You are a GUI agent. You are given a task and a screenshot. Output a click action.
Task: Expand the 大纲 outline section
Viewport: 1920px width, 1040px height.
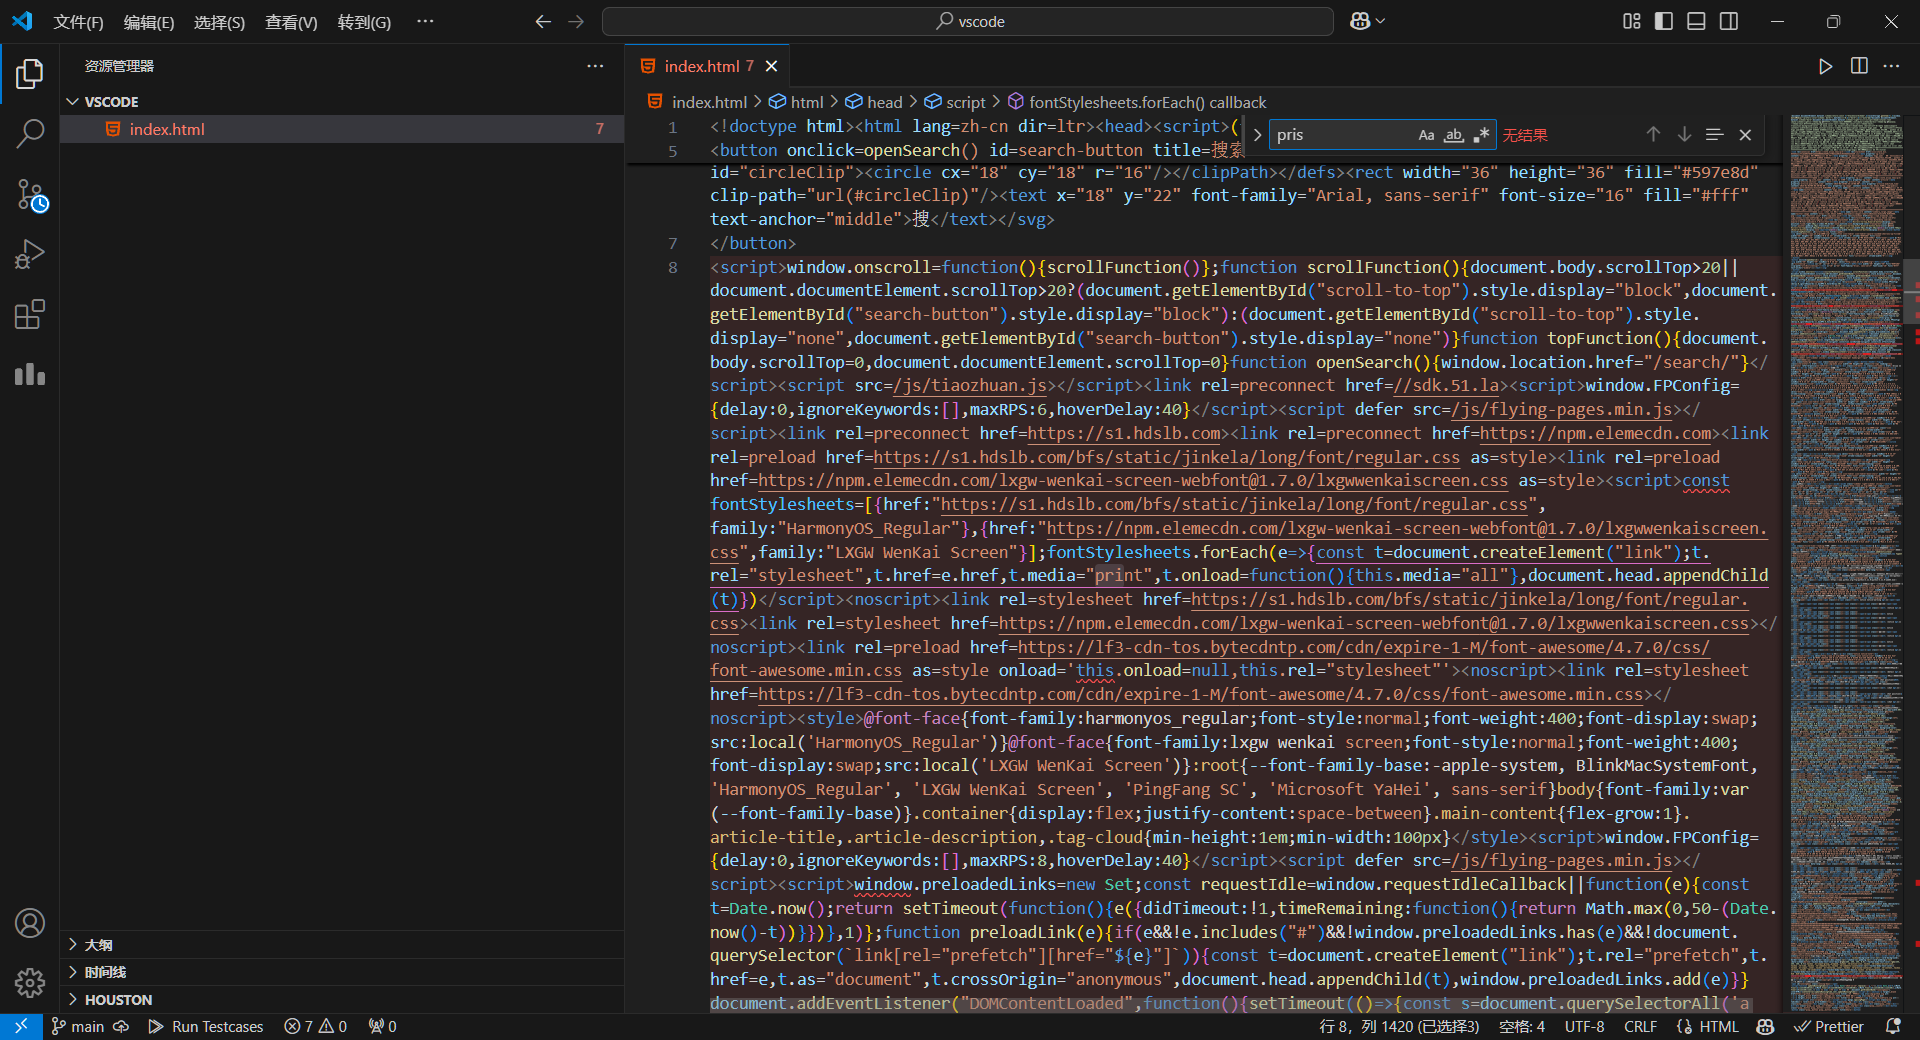(342, 945)
